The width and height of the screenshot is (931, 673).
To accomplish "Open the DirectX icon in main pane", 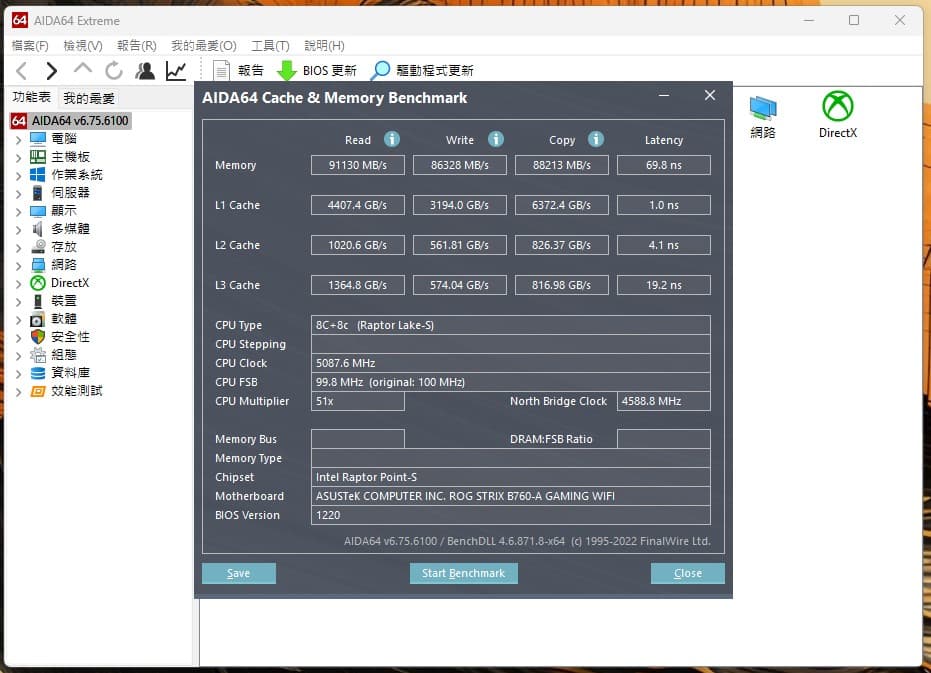I will coord(838,115).
